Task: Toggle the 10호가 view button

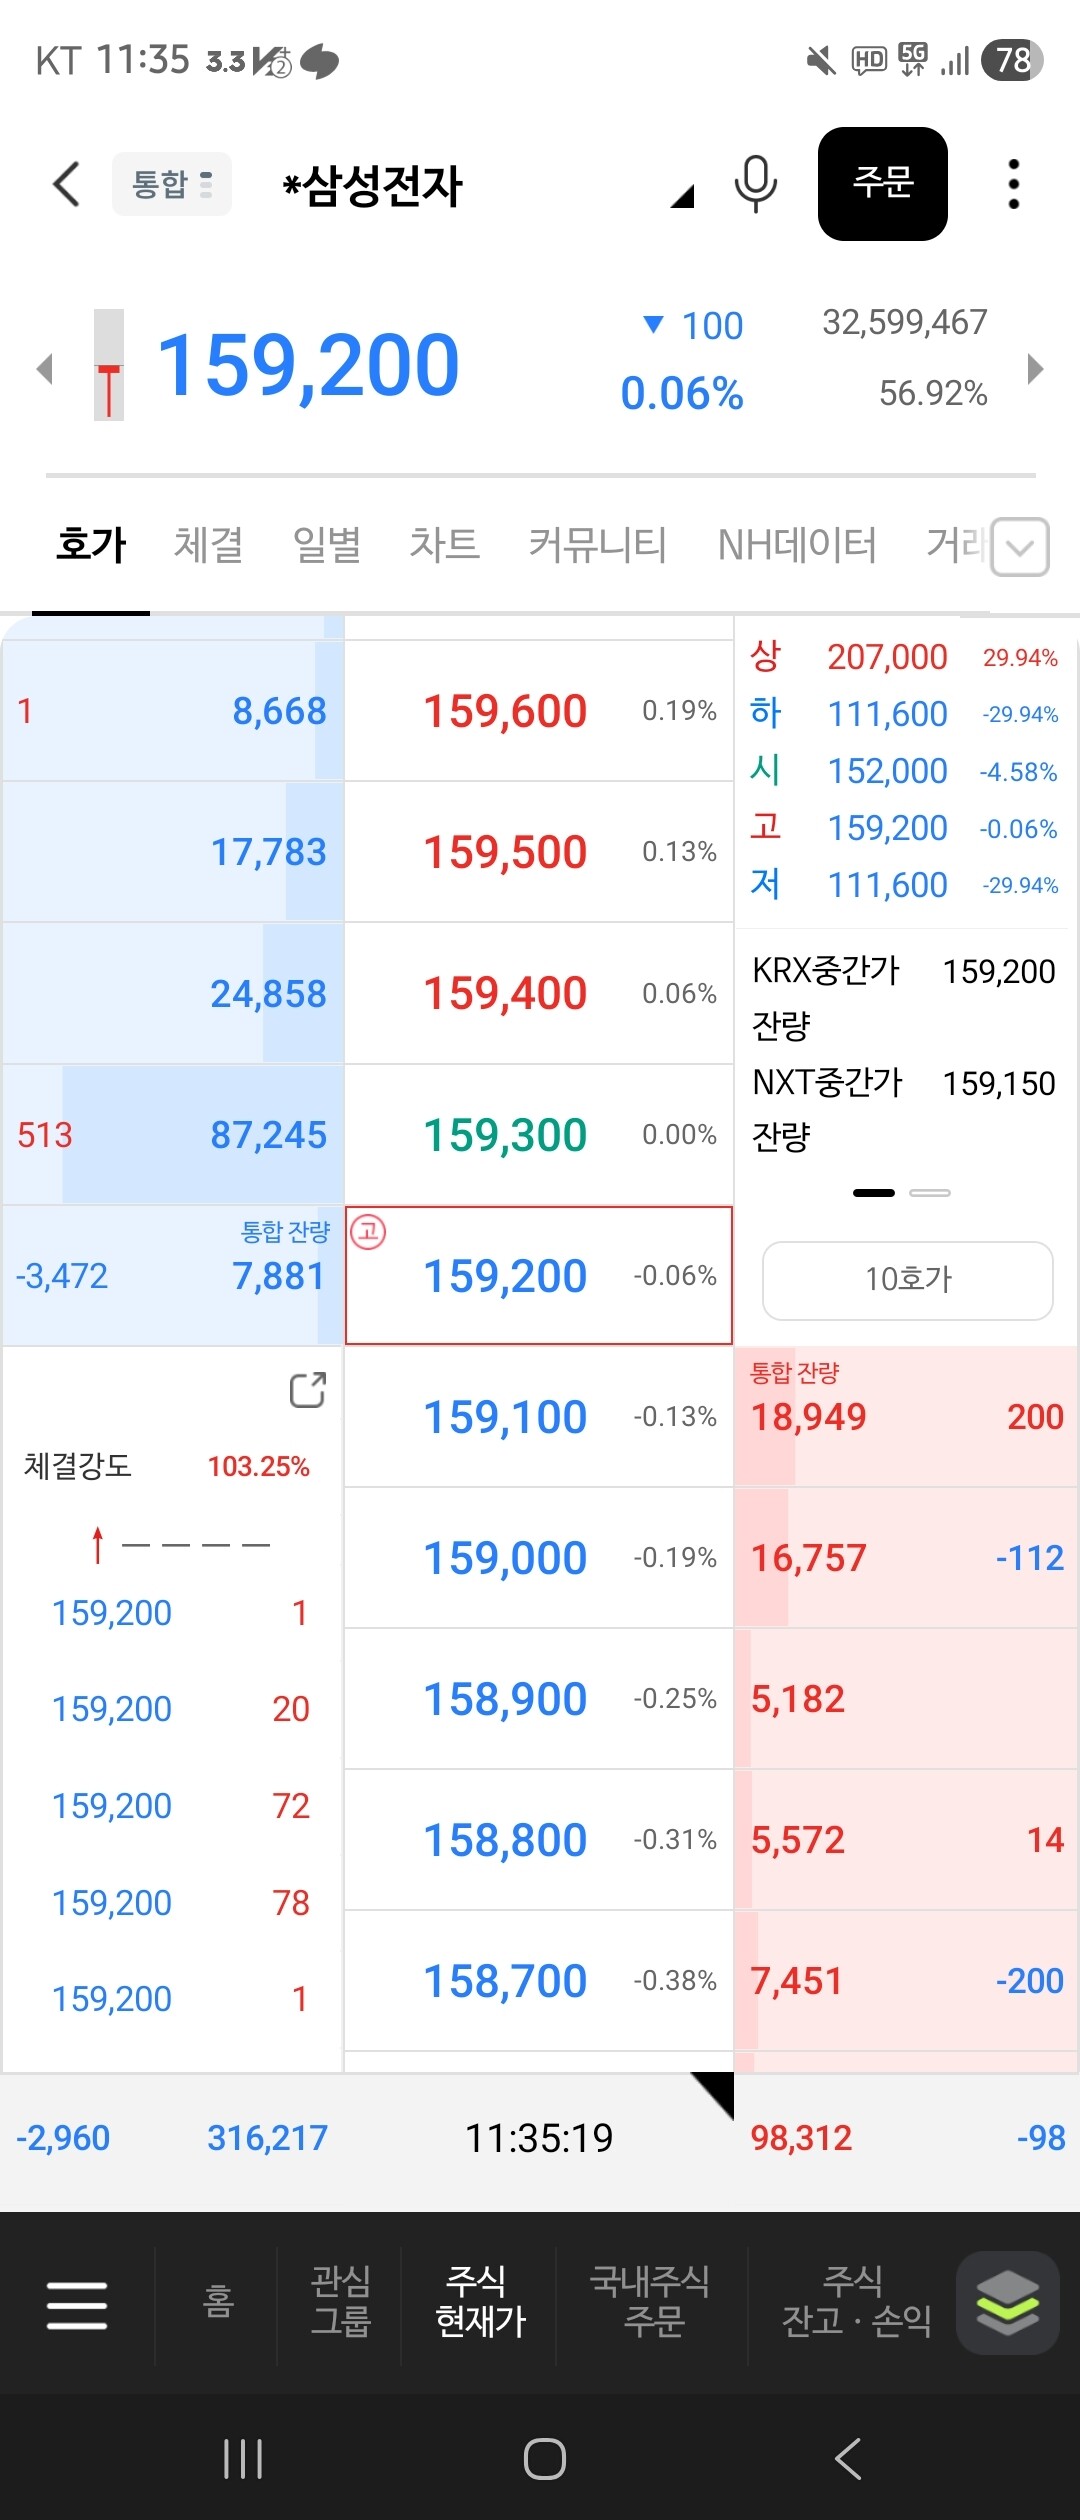Action: coord(908,1280)
